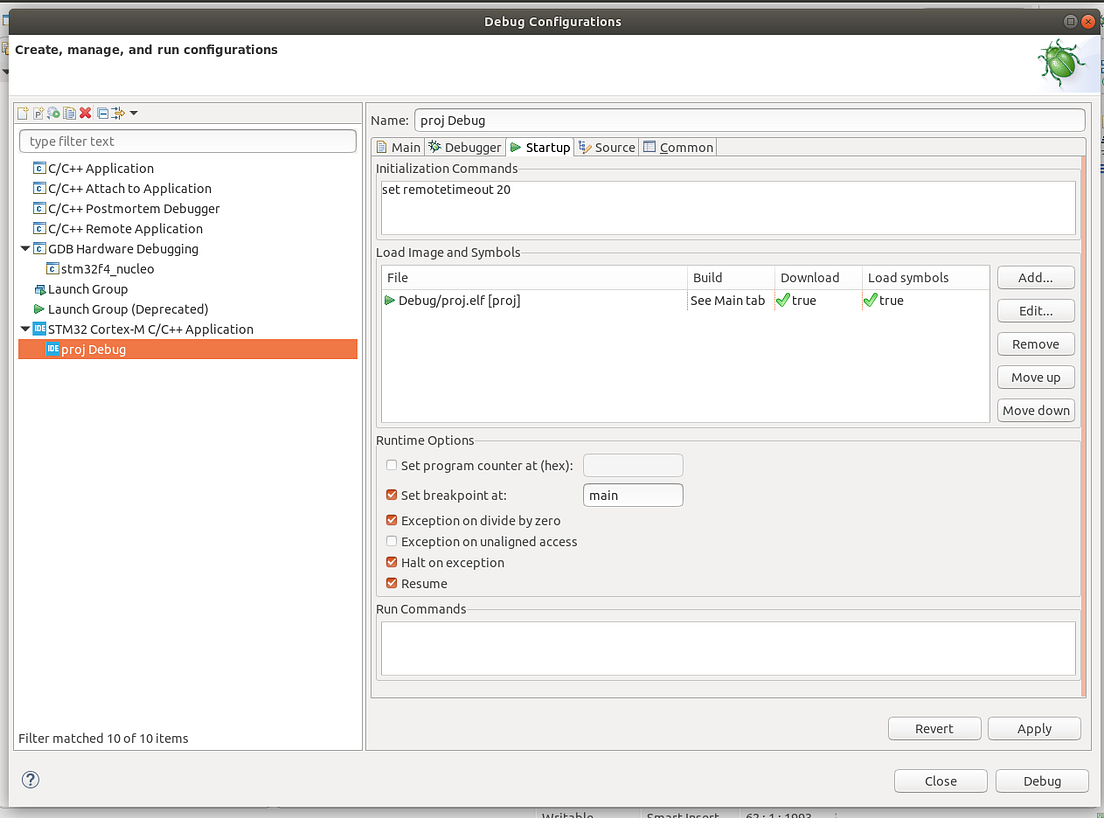Open the toolbar filter dropdown arrow
1104x818 pixels.
[x=134, y=113]
